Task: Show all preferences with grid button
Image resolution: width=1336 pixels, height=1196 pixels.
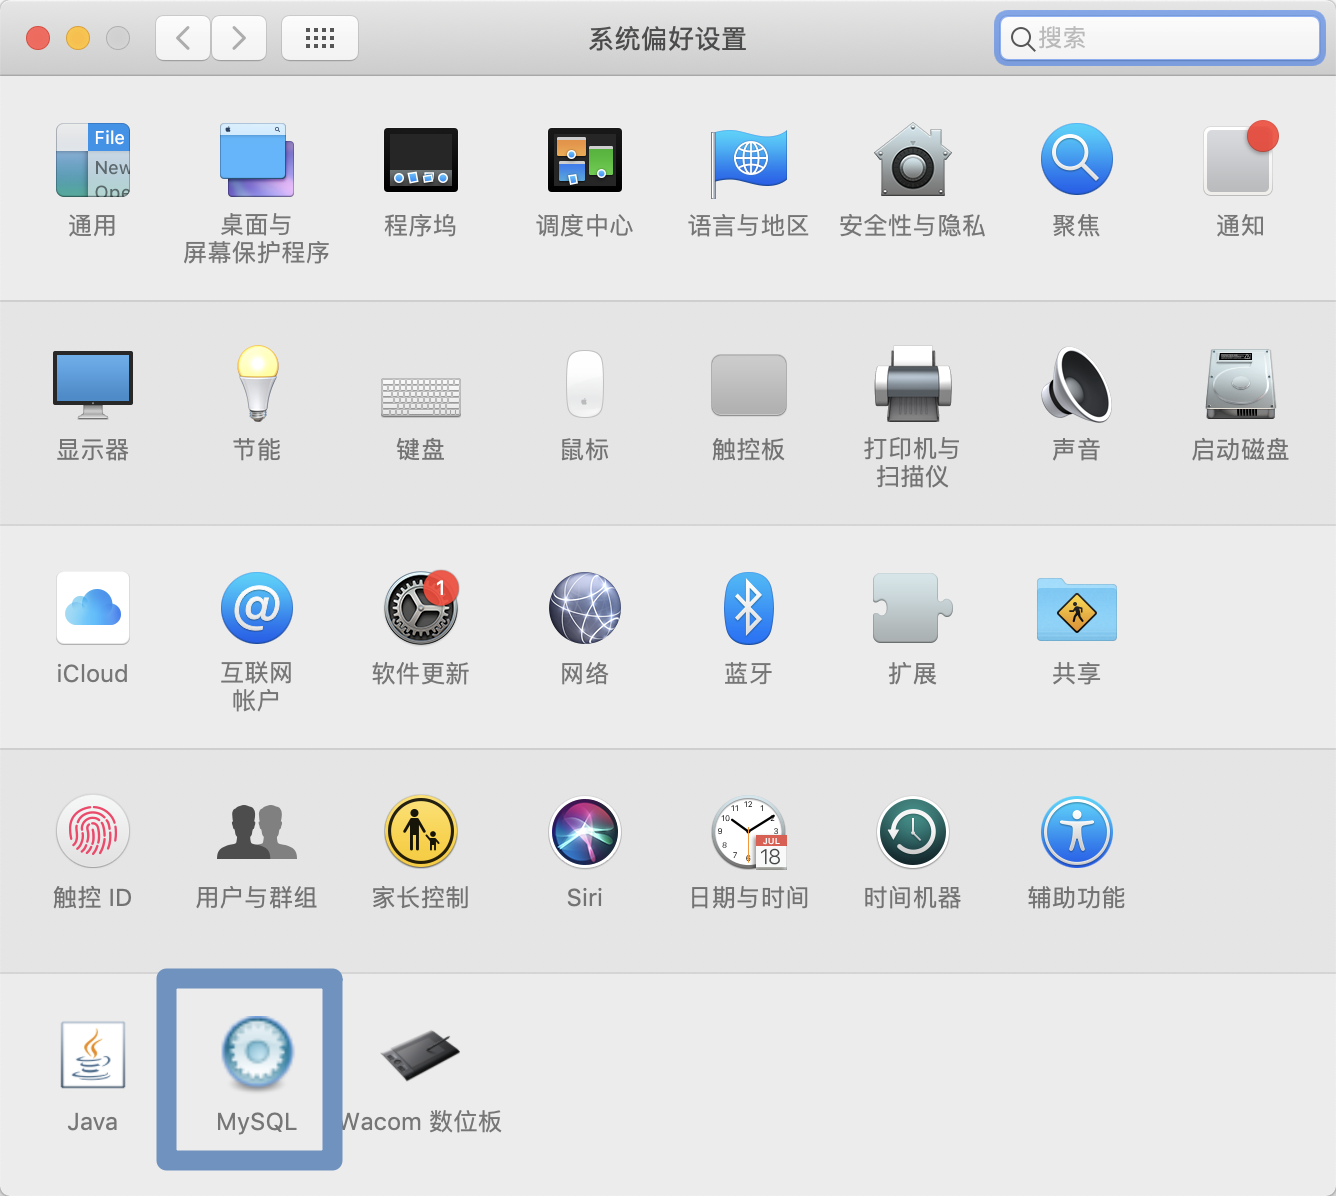Action: [x=320, y=38]
